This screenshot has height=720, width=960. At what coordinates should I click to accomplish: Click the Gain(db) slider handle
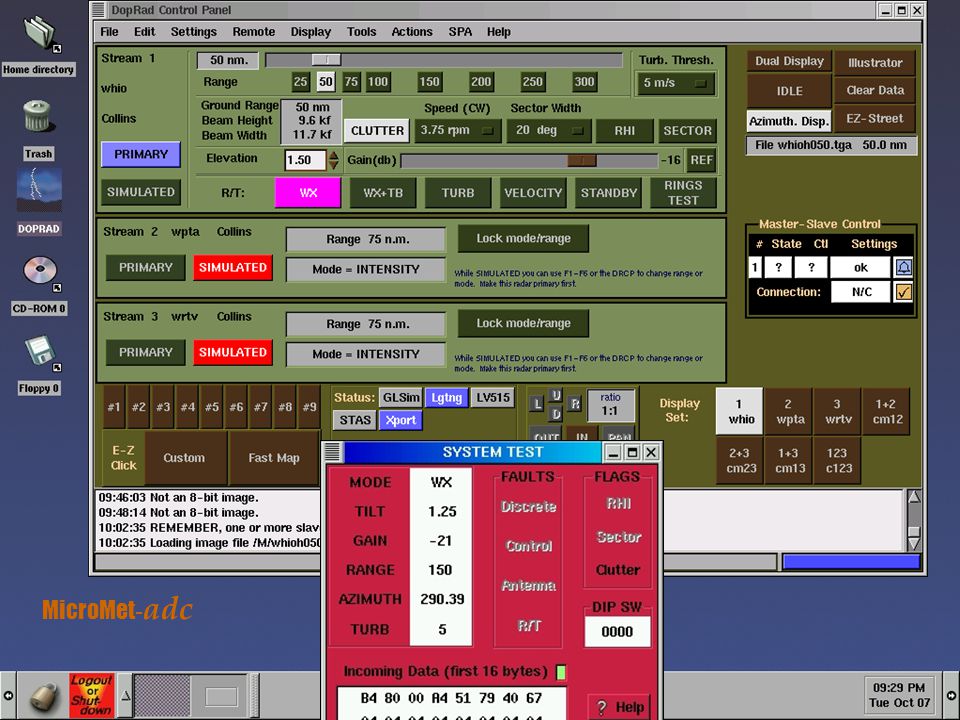point(581,160)
